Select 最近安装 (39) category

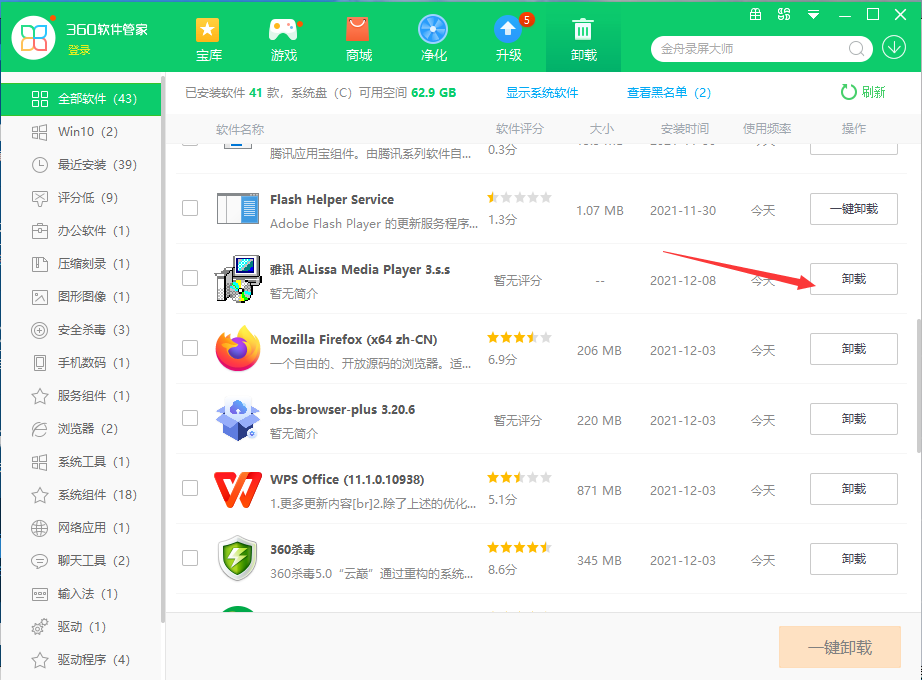81,165
